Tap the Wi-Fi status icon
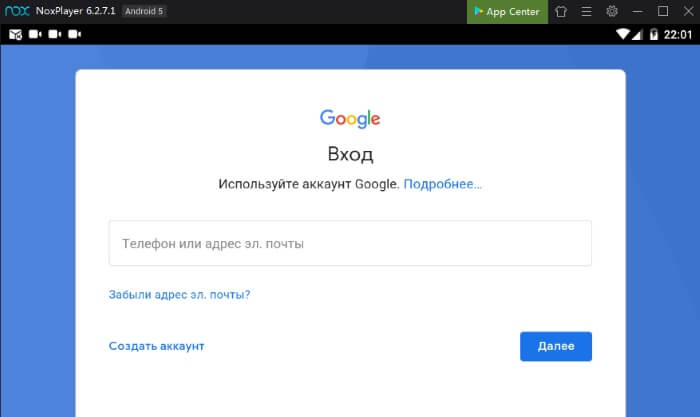Viewport: 700px width, 417px height. click(623, 34)
